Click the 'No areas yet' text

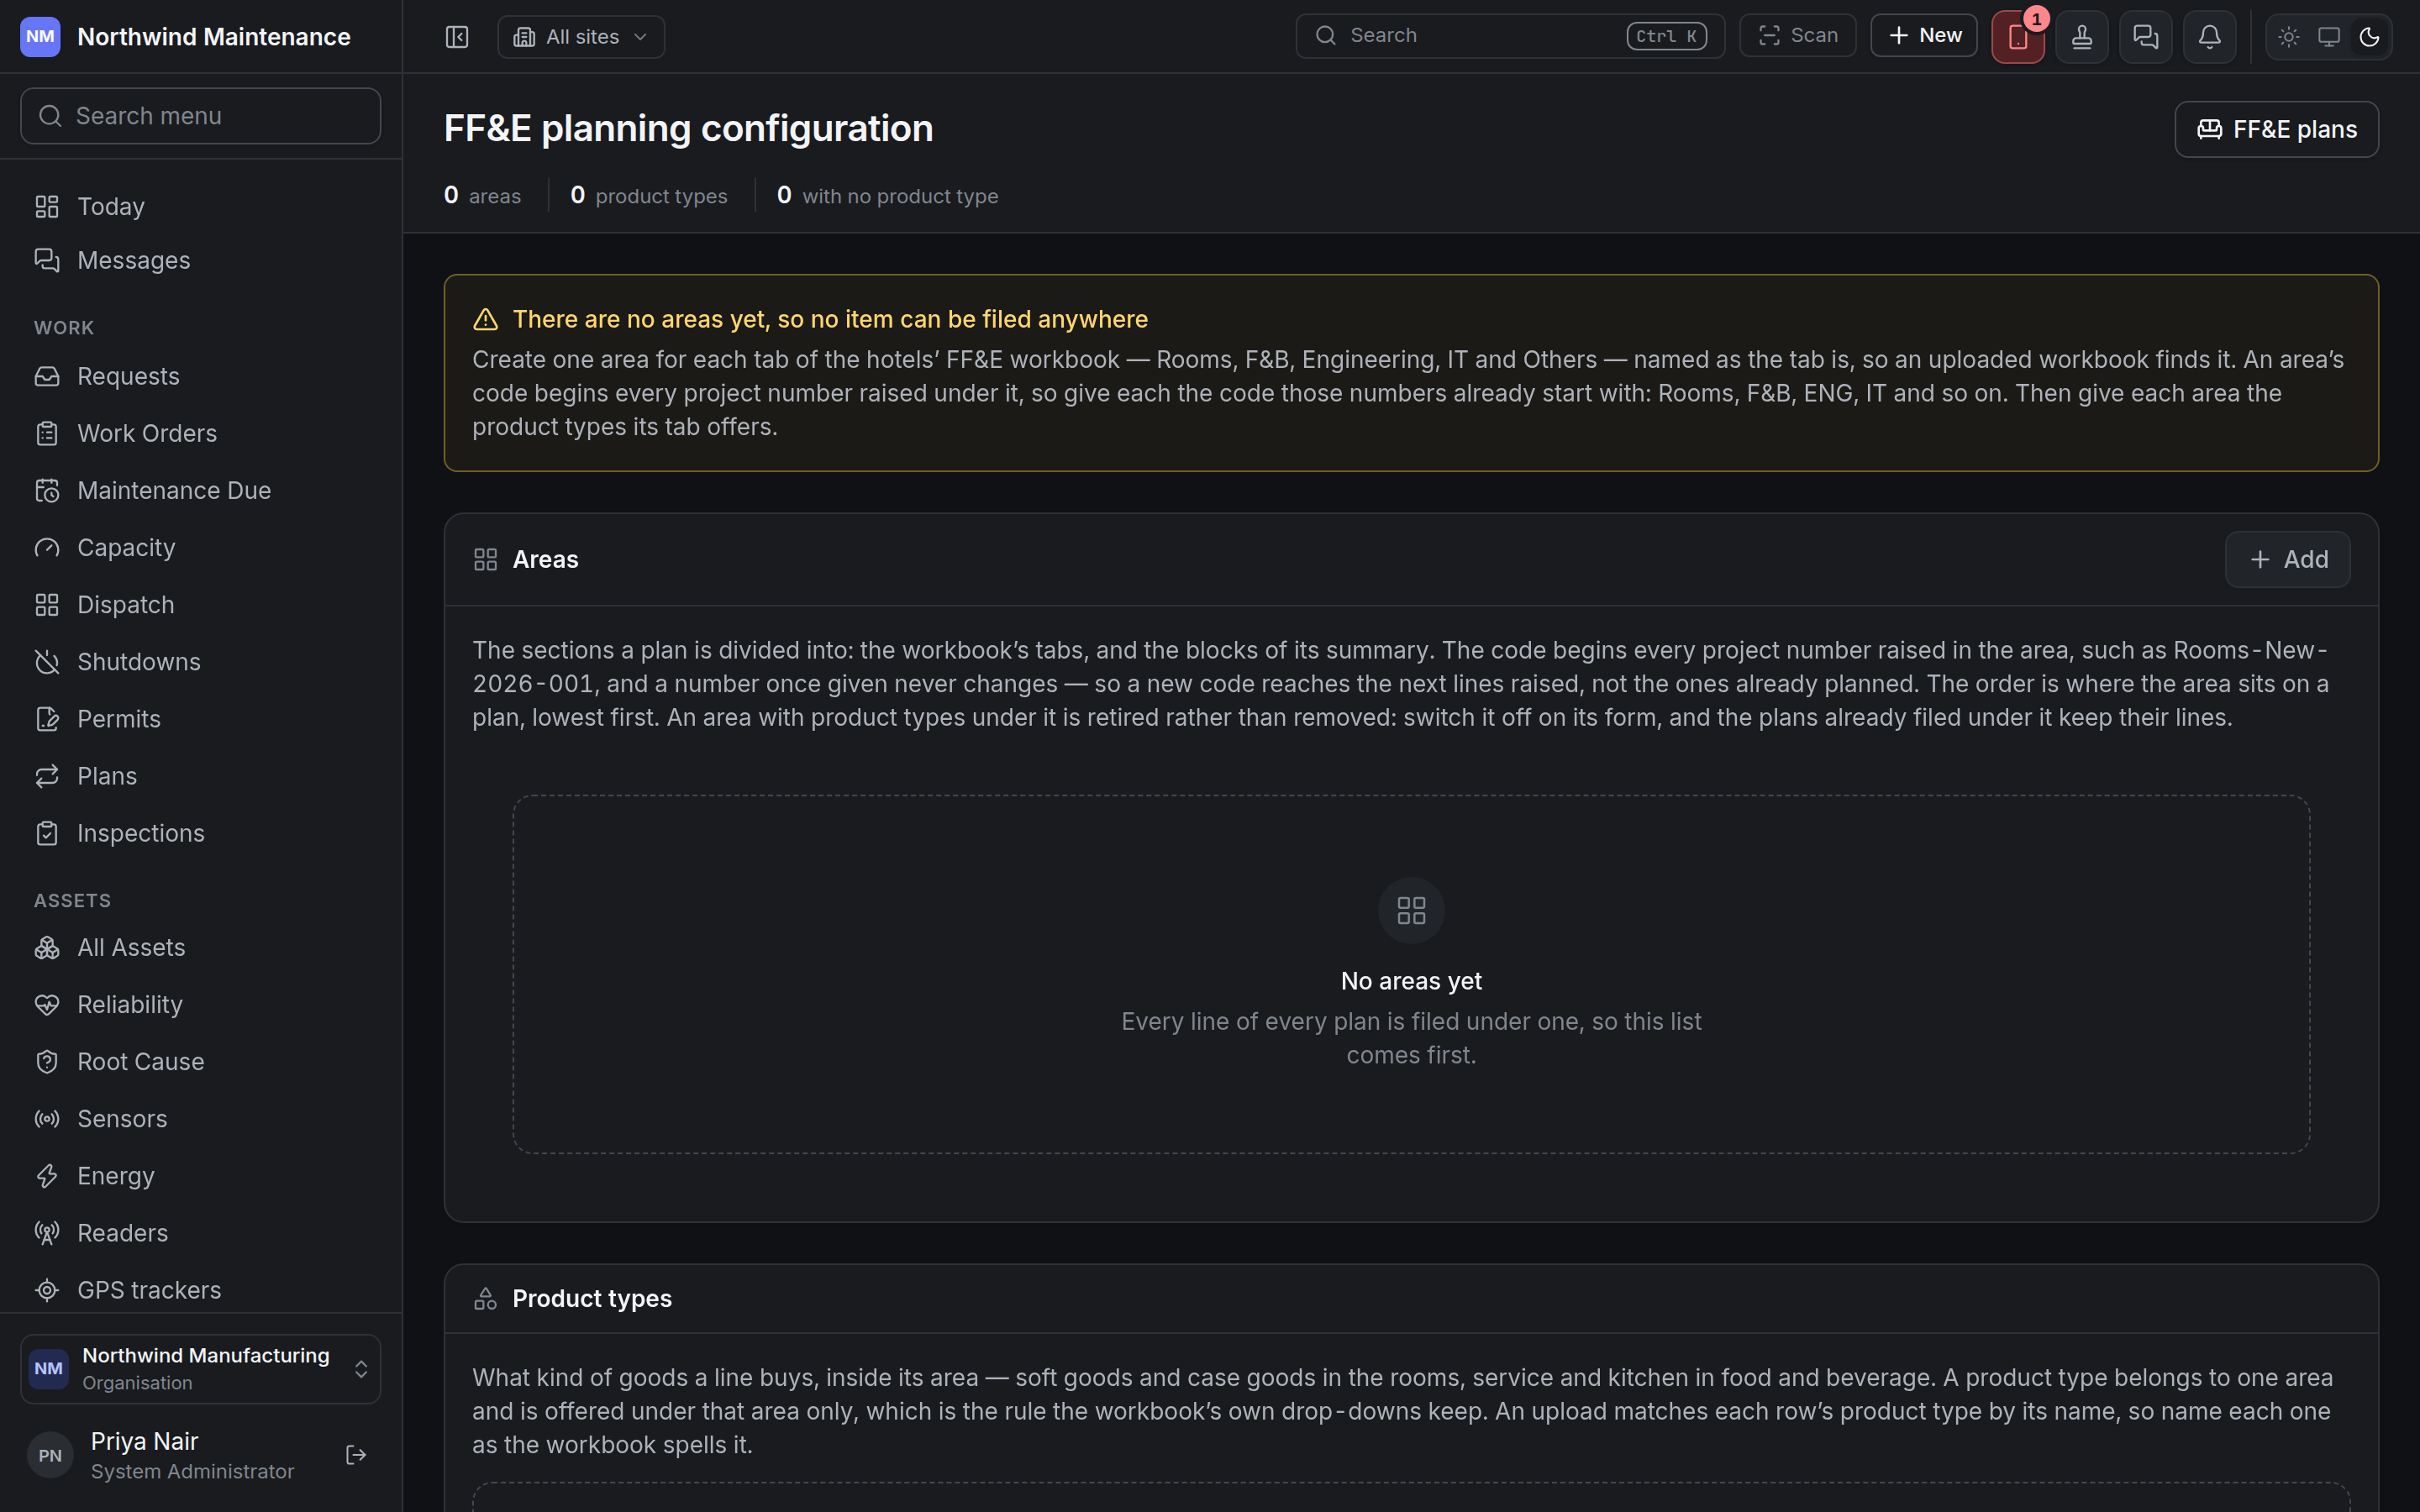1411,981
